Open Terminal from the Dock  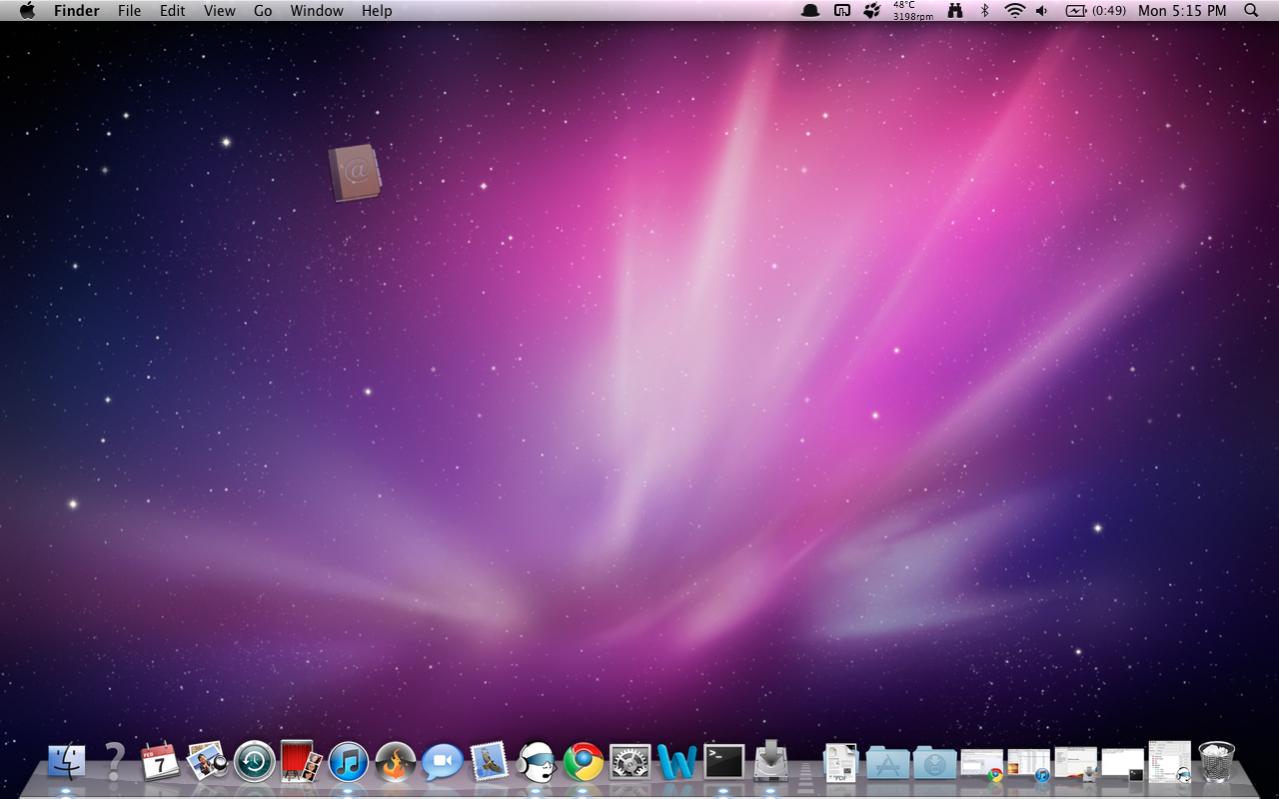click(724, 762)
